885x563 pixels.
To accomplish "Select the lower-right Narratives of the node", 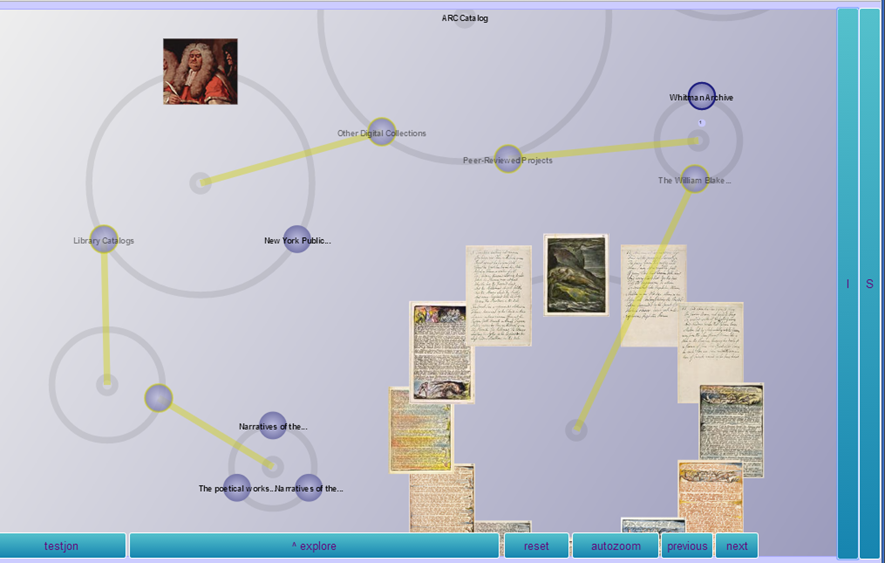I will [x=309, y=488].
